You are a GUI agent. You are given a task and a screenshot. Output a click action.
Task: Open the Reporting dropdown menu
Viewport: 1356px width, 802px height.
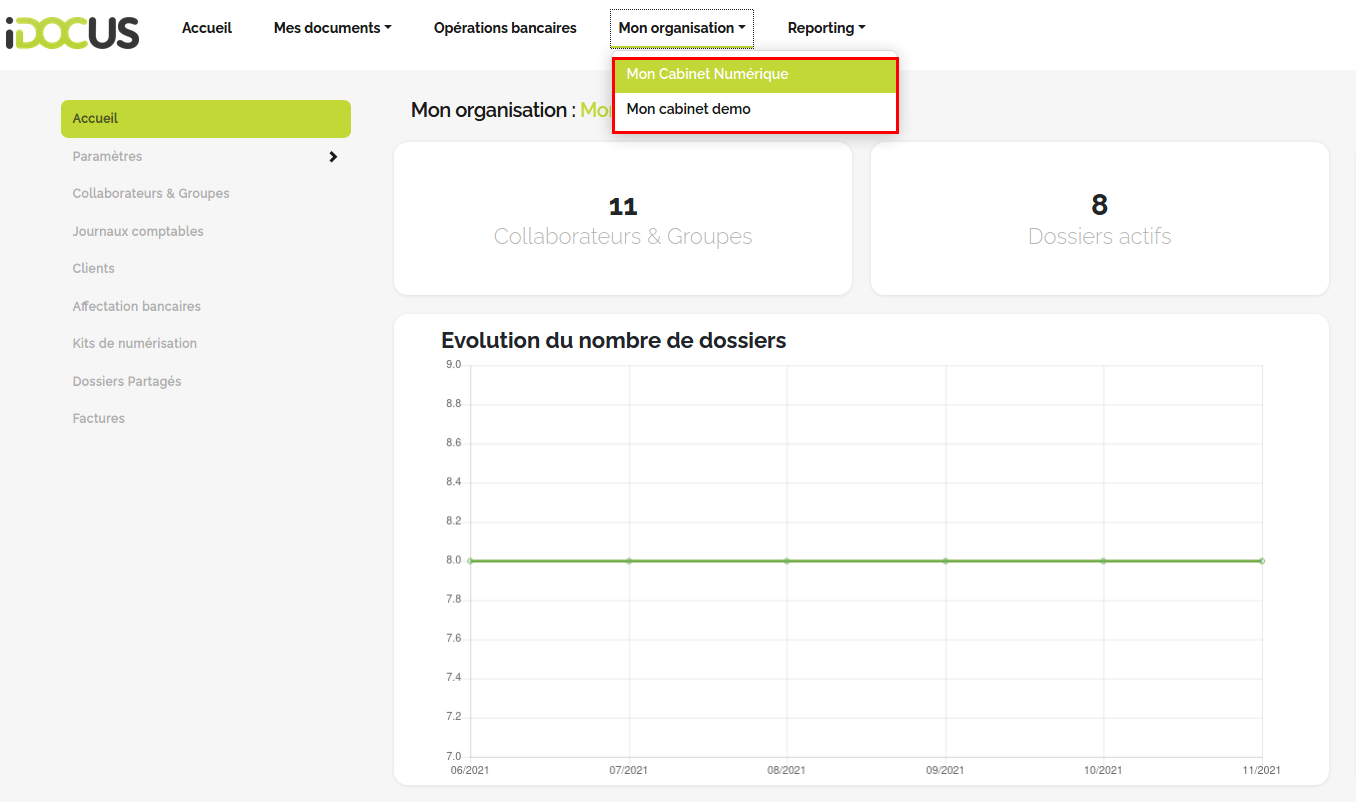(826, 28)
